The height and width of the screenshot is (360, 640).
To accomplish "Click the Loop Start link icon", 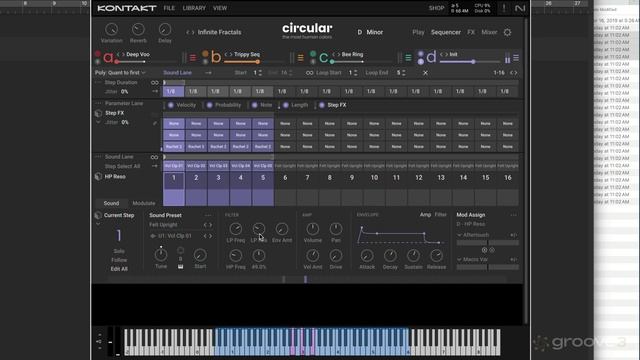I will click(309, 73).
